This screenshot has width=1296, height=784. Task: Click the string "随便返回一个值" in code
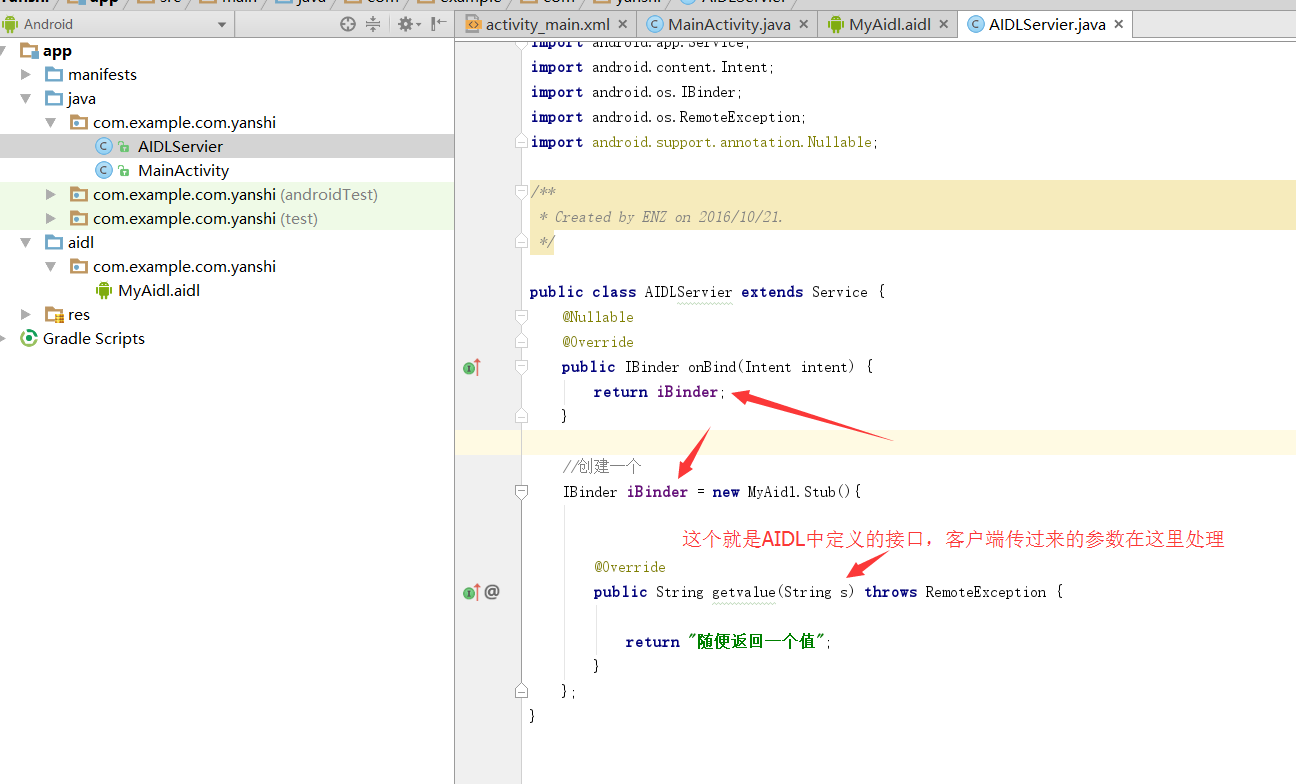point(755,642)
